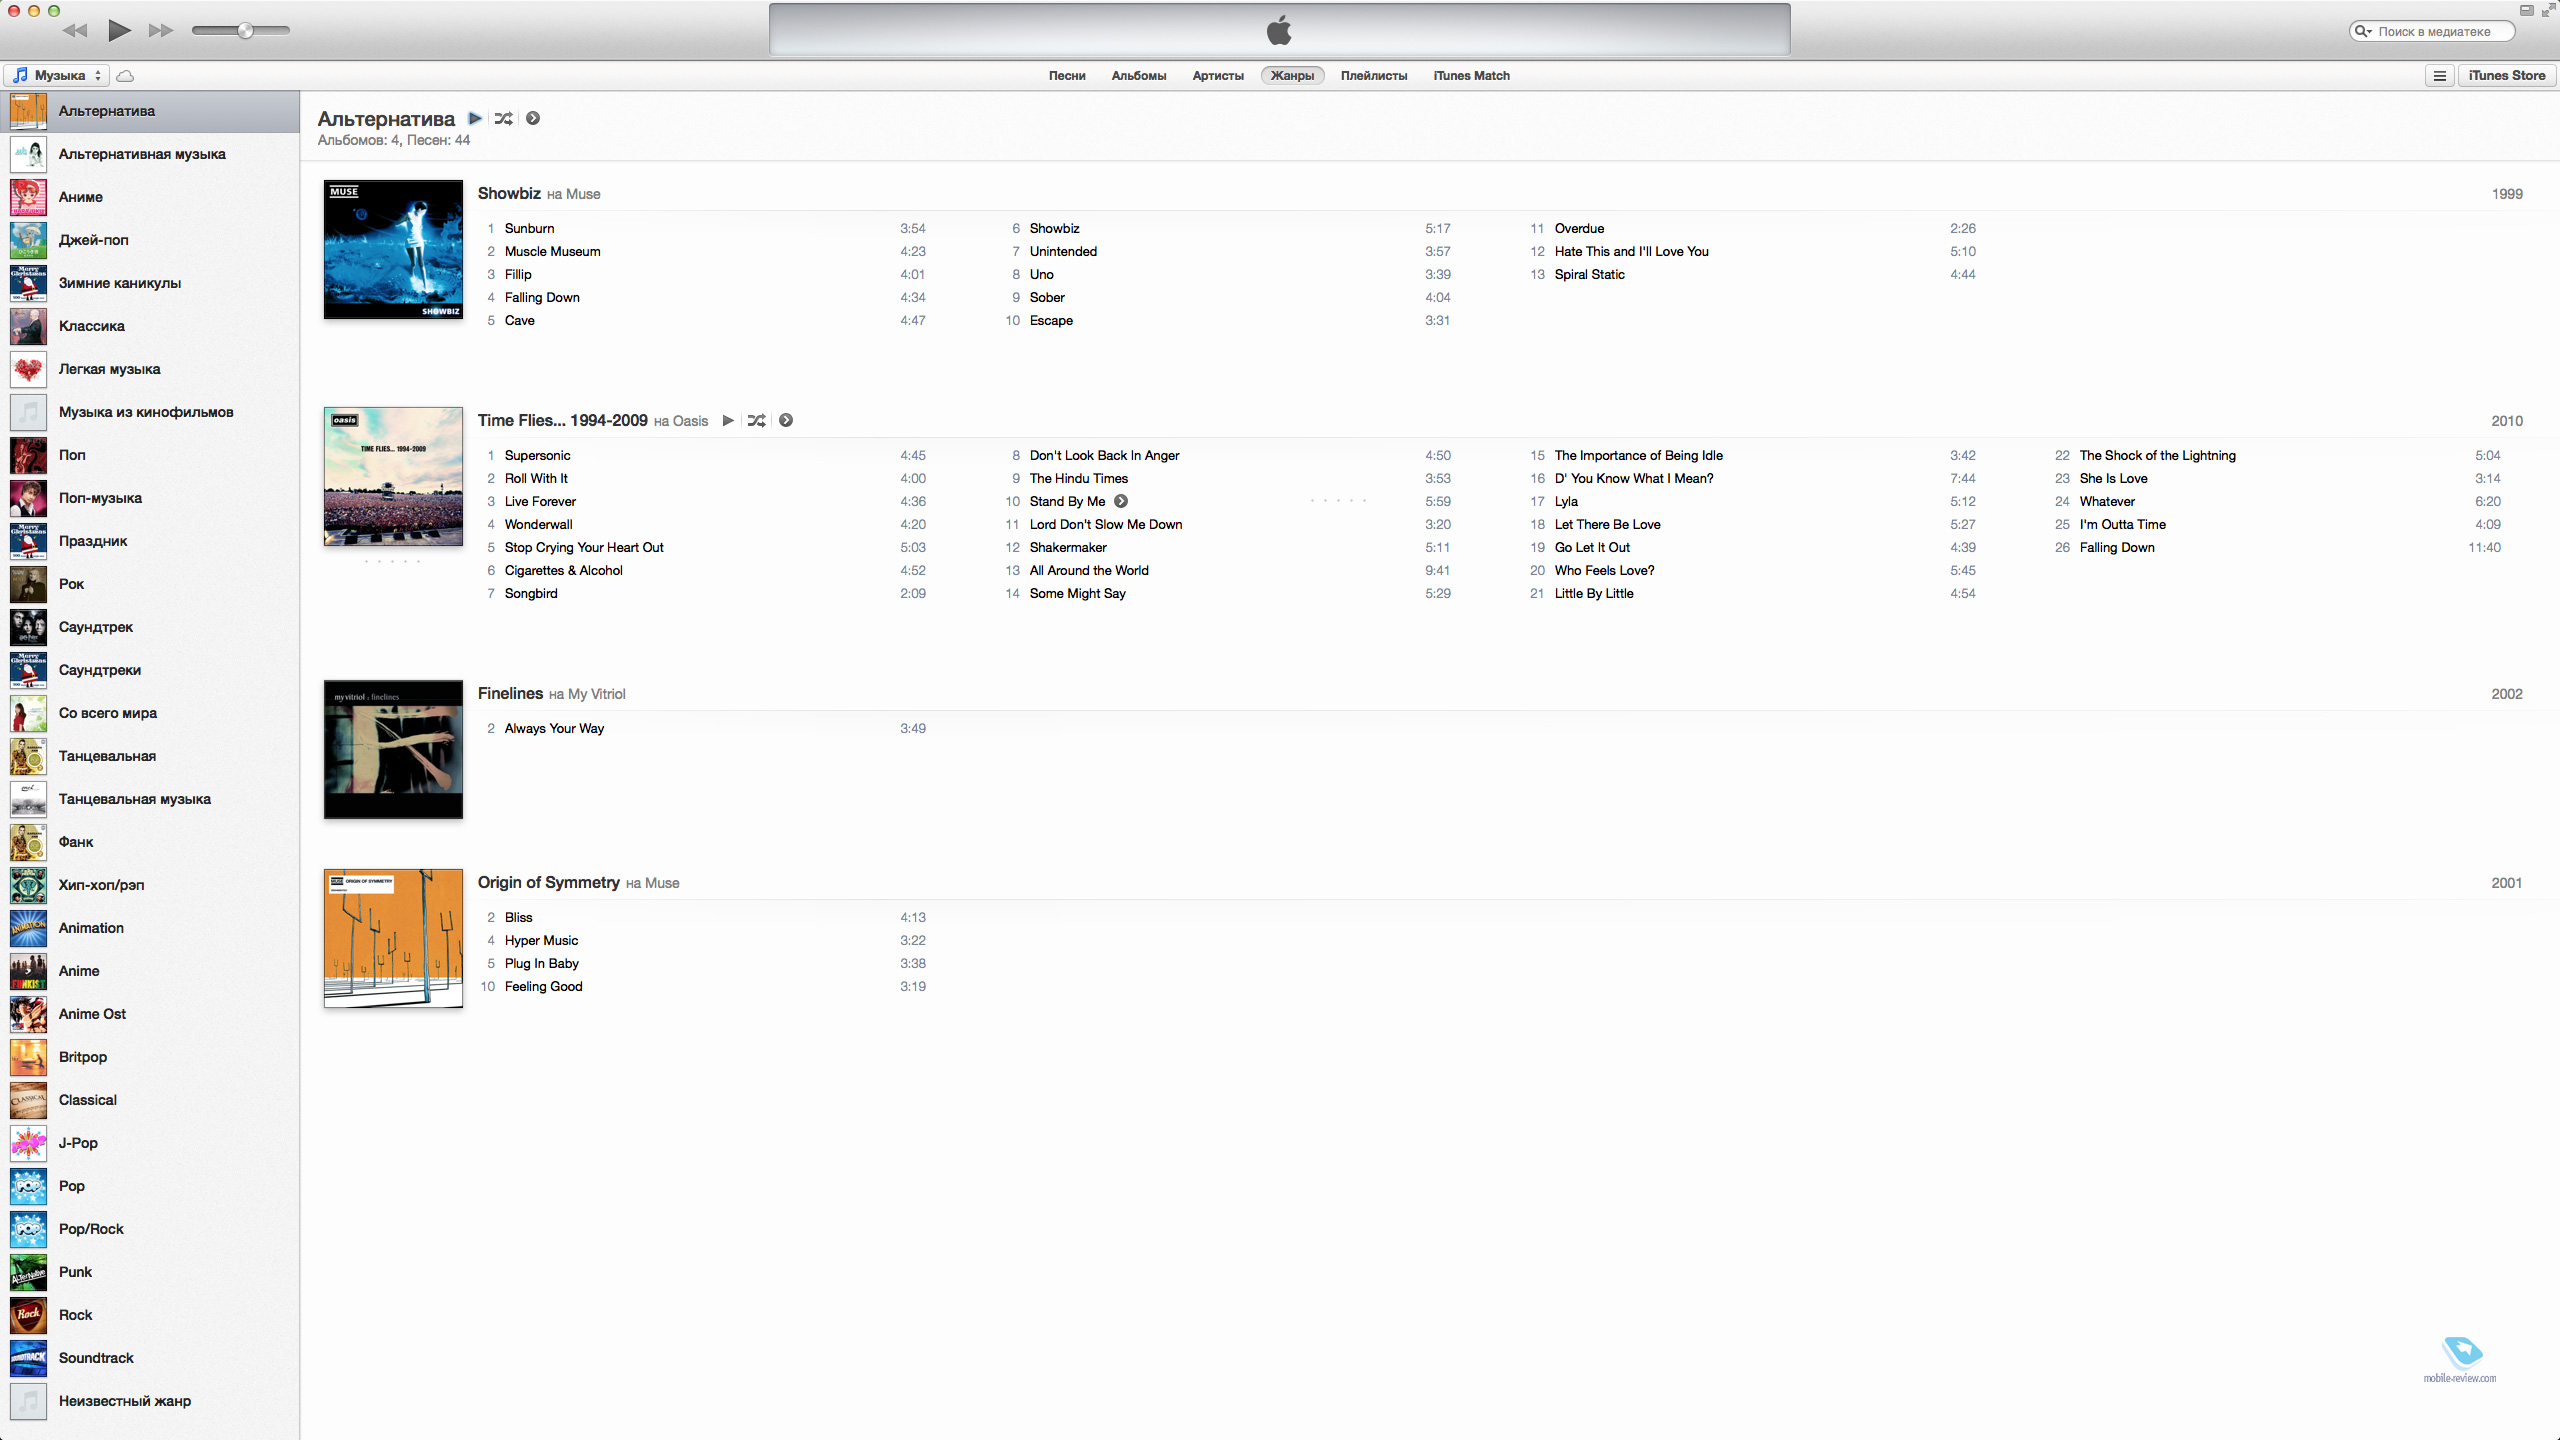Open arrow menu for Time Flies album
2560x1440 pixels.
coord(786,421)
